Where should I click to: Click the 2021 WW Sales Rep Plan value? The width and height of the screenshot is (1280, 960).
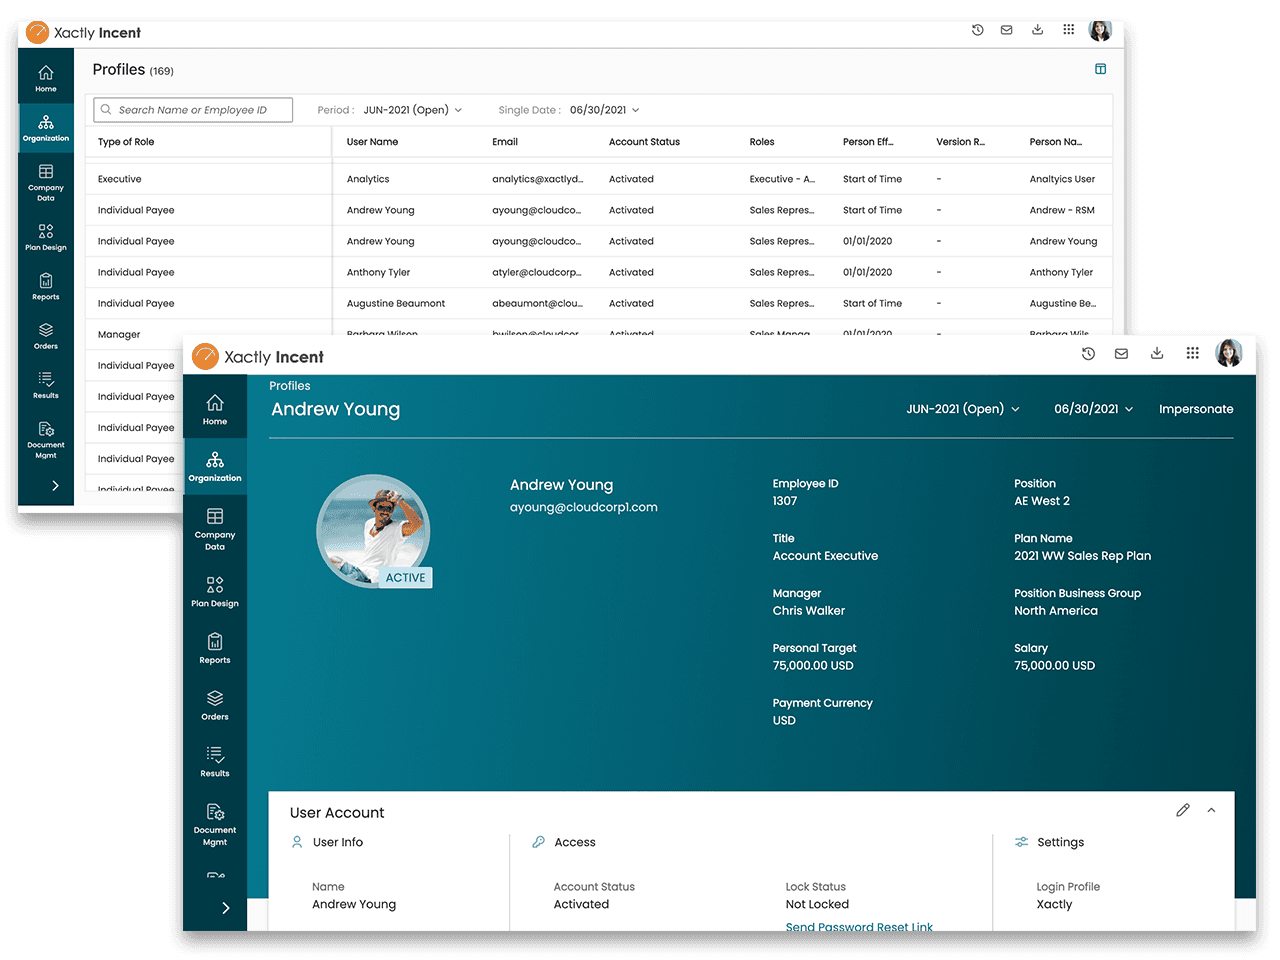[1082, 556]
